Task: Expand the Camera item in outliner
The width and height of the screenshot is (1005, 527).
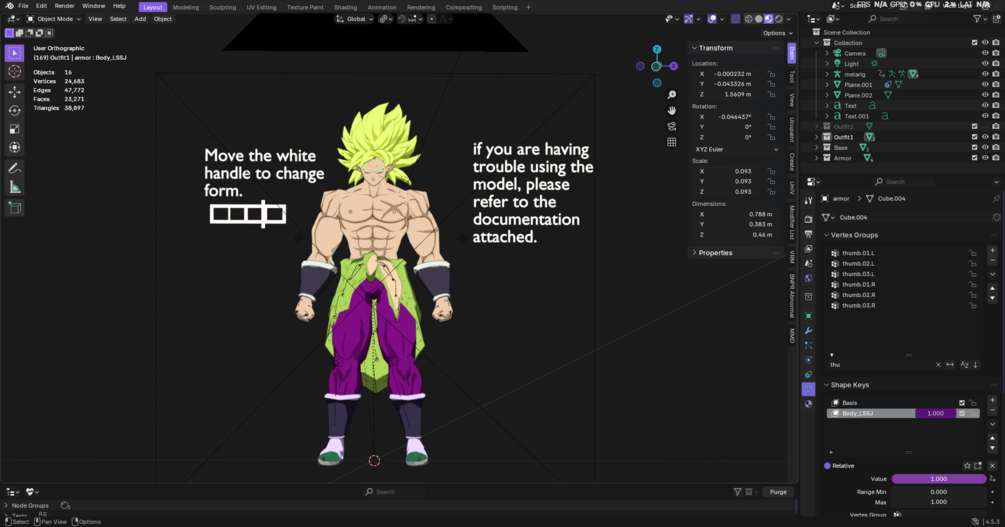Action: pos(827,53)
